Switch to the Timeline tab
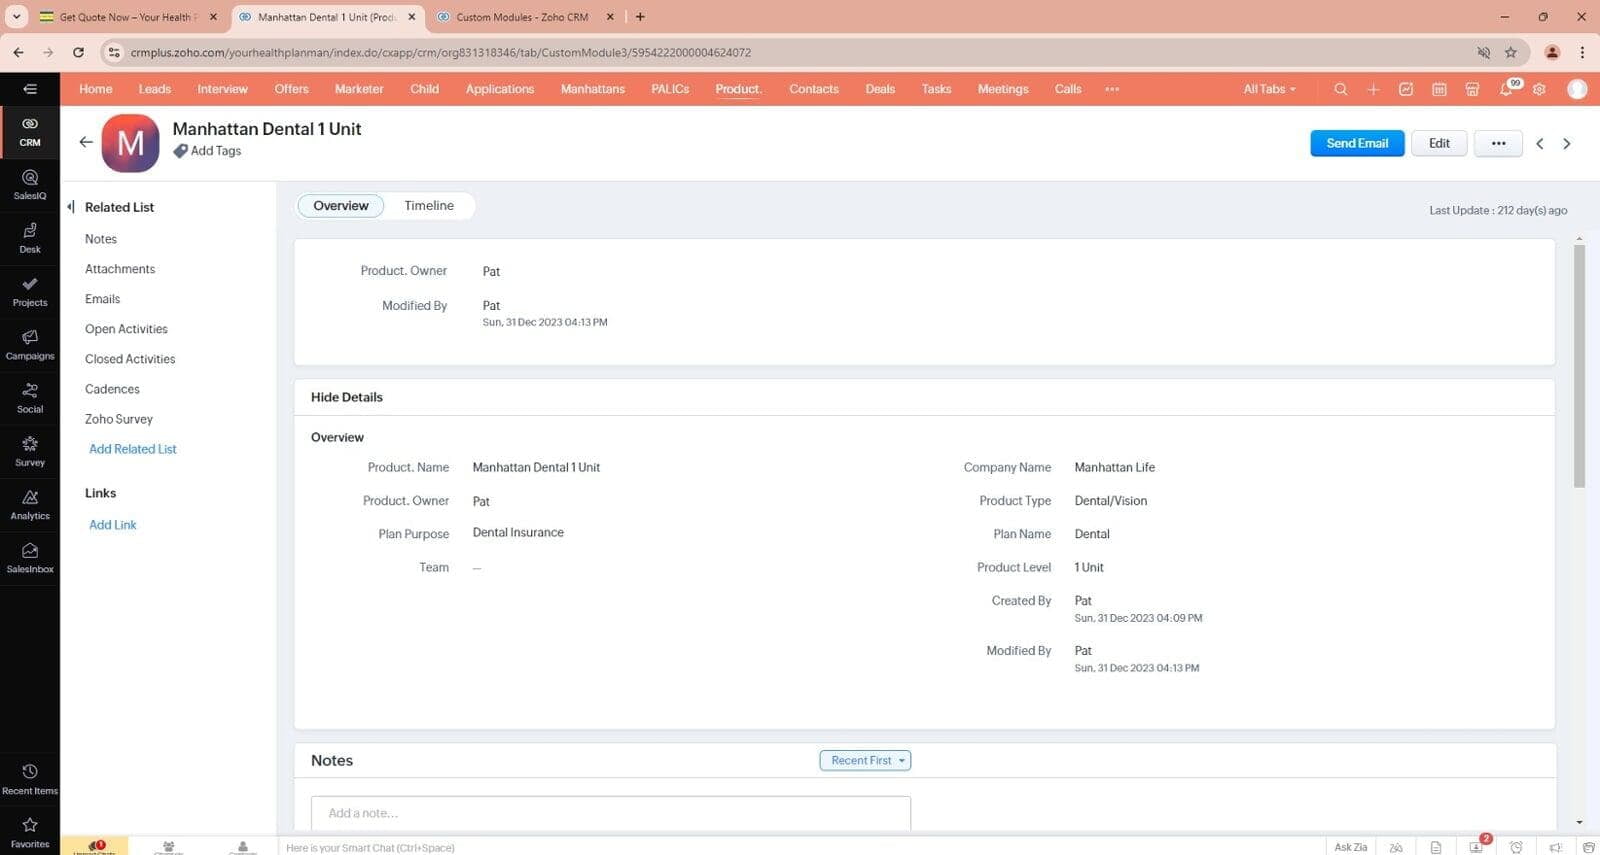 pos(429,206)
